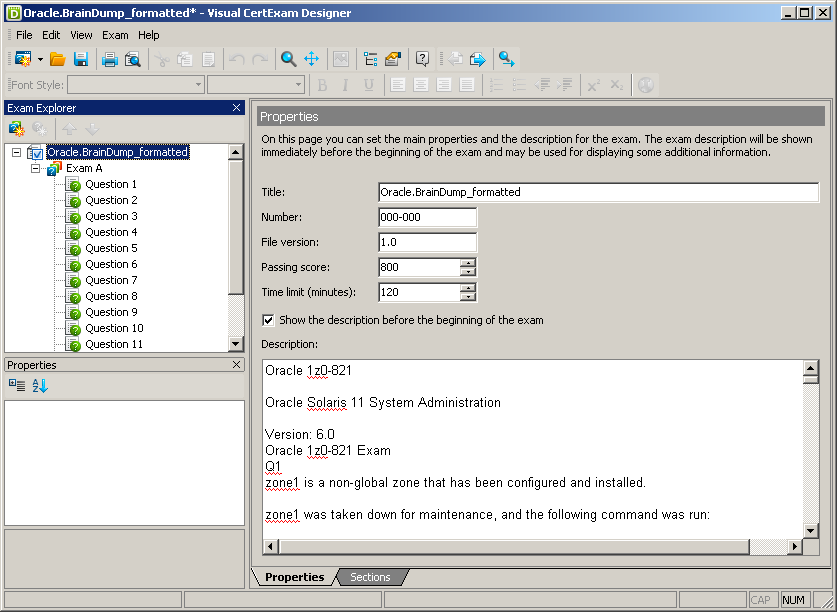Click the alphabetical sort icon in Properties panel
Screen dimensions: 837x612
[x=40, y=385]
